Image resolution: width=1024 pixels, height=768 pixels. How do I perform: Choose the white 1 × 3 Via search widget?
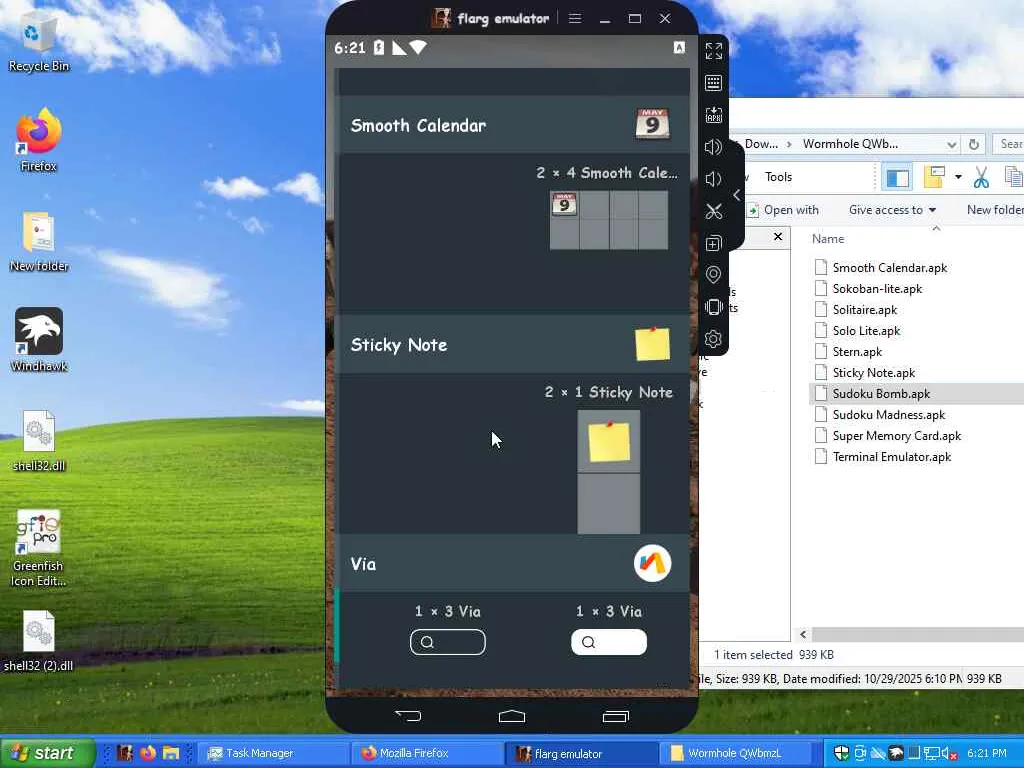[609, 642]
